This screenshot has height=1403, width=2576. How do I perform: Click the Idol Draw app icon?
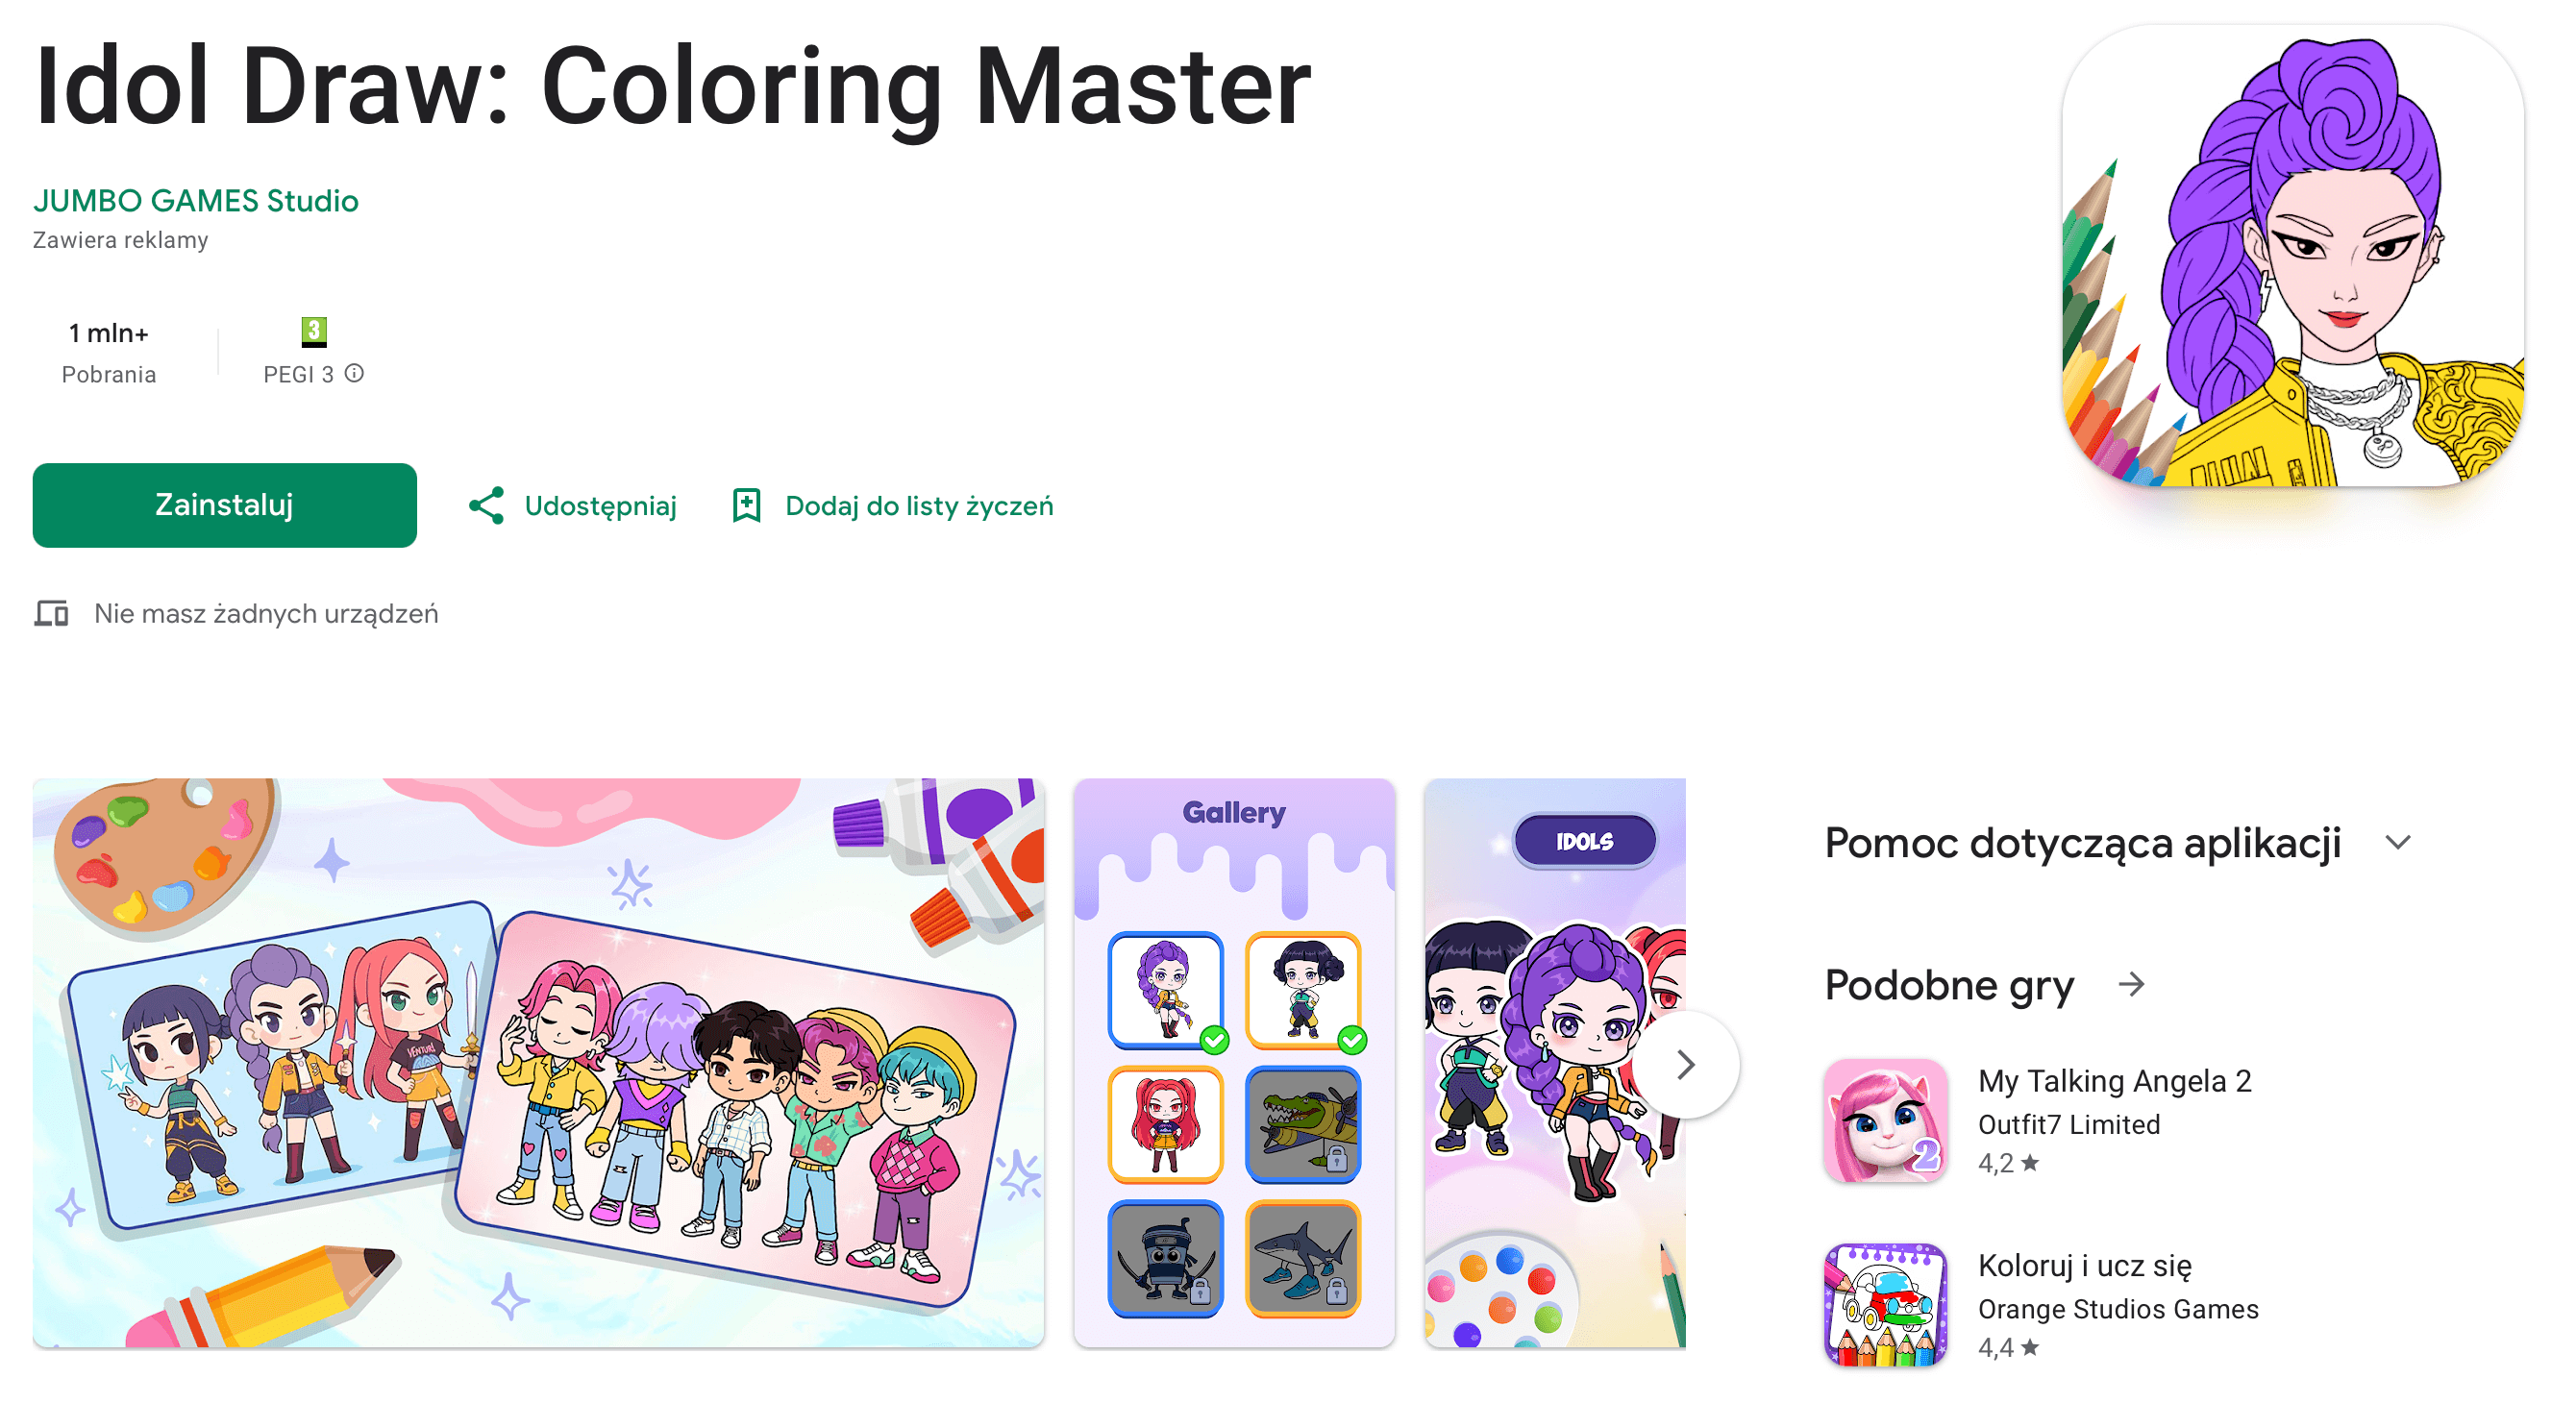pyautogui.click(x=2293, y=256)
